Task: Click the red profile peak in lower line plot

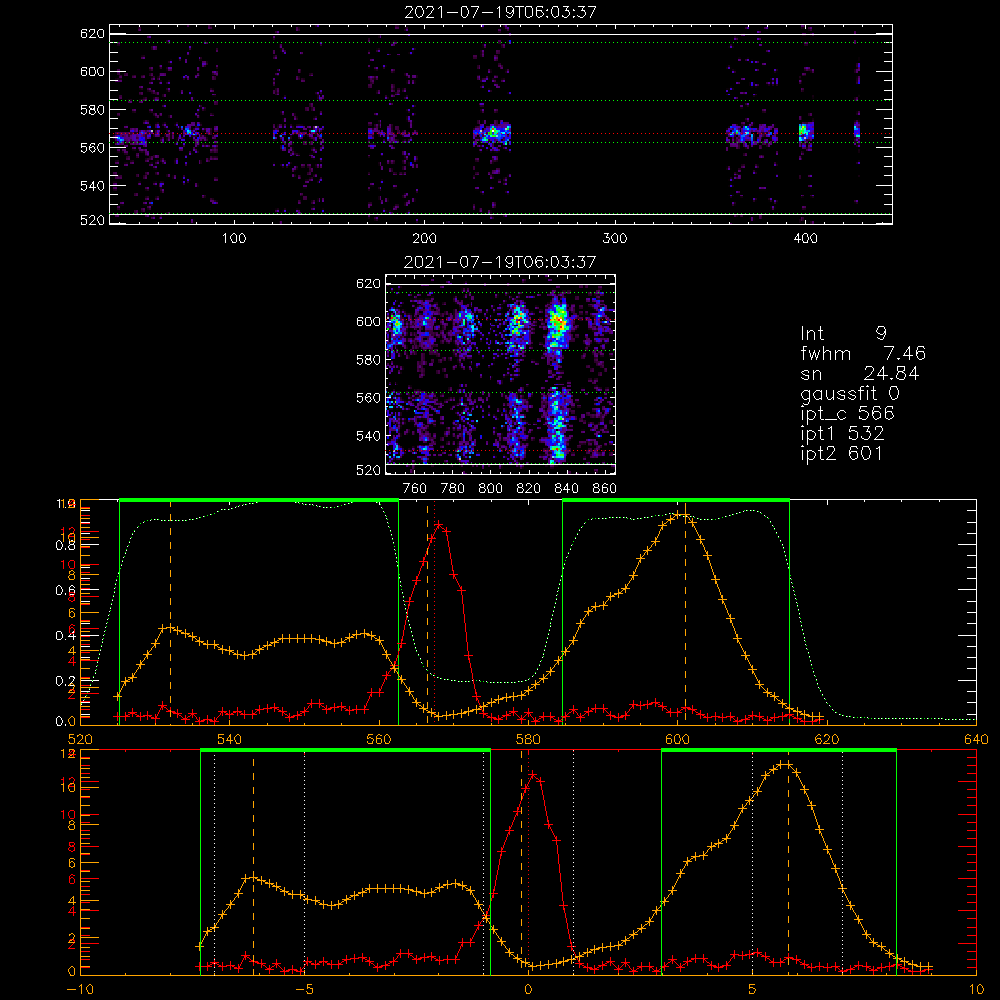Action: click(x=533, y=775)
